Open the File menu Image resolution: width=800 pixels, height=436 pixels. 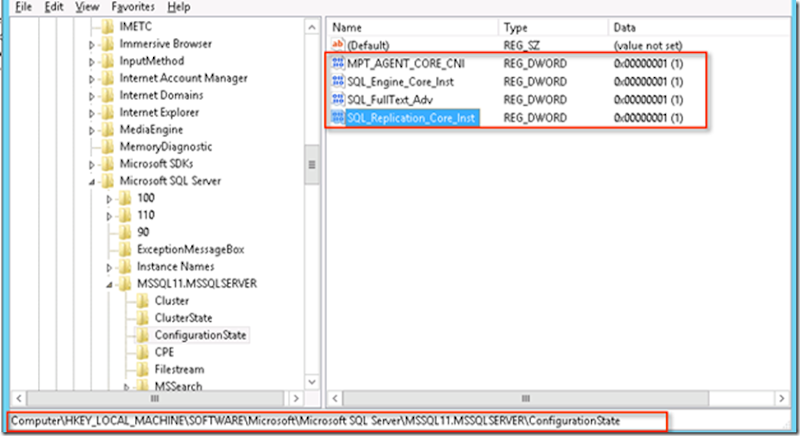tap(23, 7)
